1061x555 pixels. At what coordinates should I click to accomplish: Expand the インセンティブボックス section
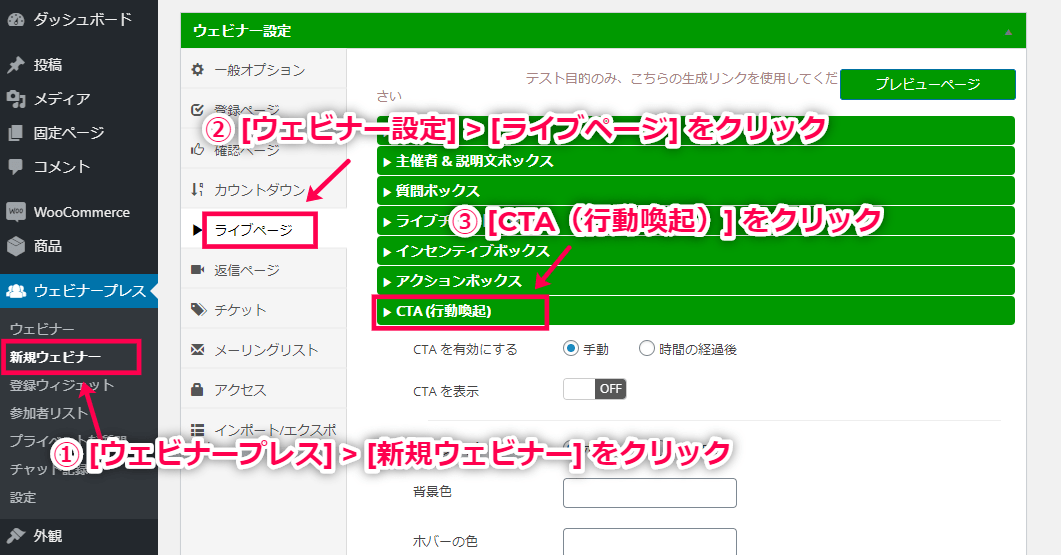coord(696,250)
